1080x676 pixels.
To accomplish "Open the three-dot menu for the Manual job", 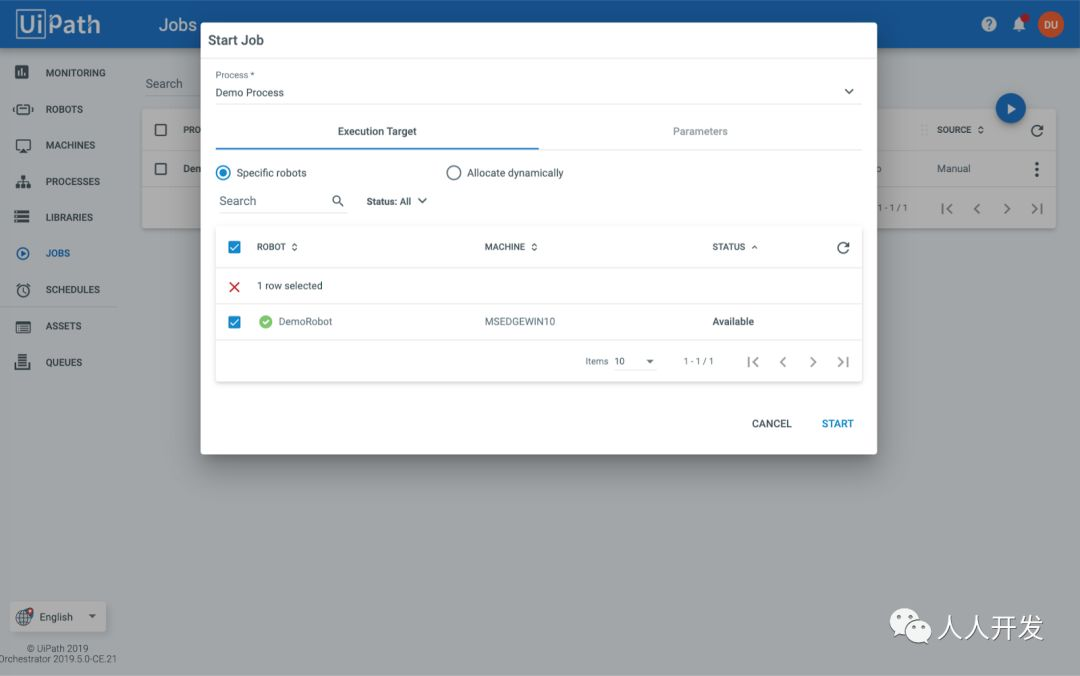I will point(1036,169).
